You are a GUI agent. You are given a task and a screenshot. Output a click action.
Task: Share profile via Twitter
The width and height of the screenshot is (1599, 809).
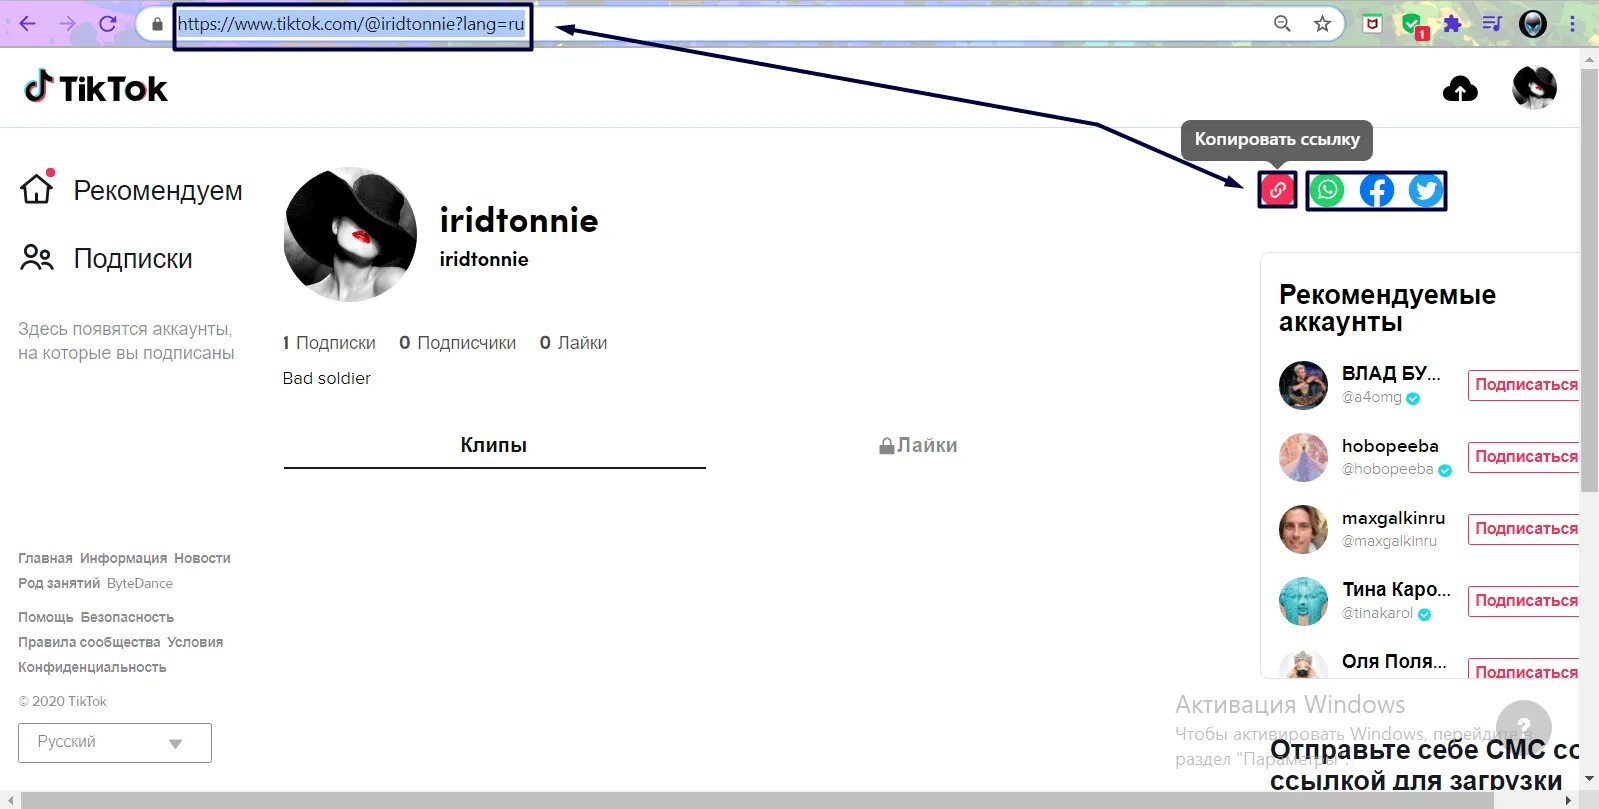coord(1426,190)
